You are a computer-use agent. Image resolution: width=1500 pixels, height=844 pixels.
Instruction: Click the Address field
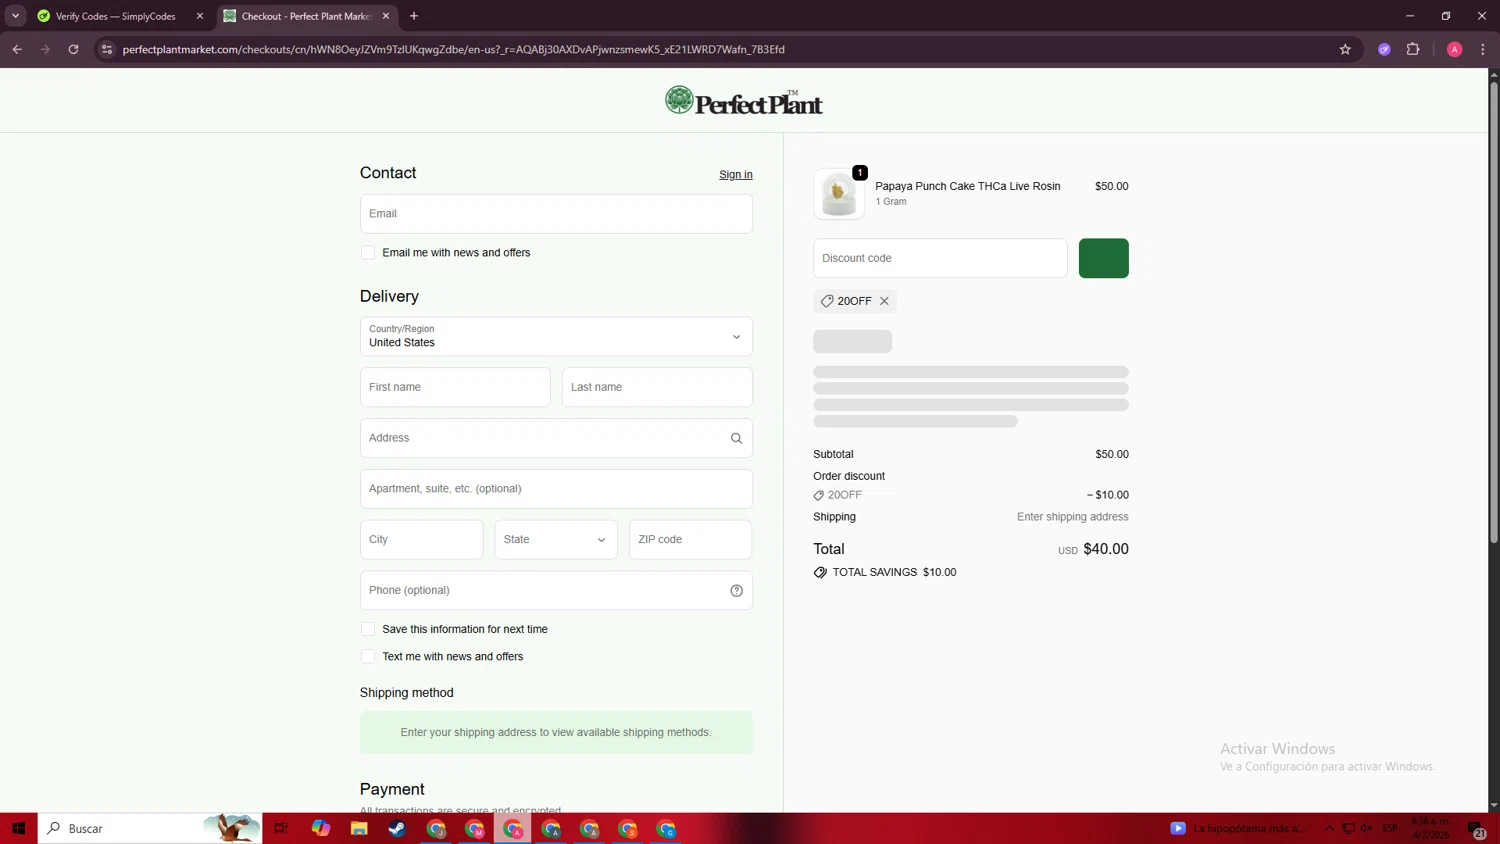[x=556, y=438]
